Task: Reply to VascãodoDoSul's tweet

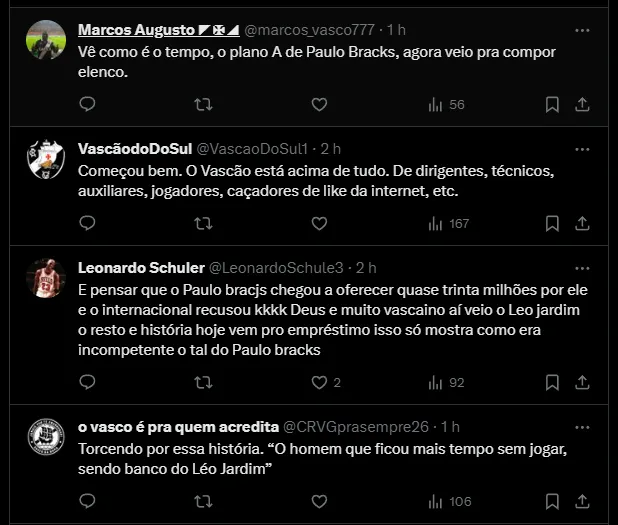Action: coord(87,223)
